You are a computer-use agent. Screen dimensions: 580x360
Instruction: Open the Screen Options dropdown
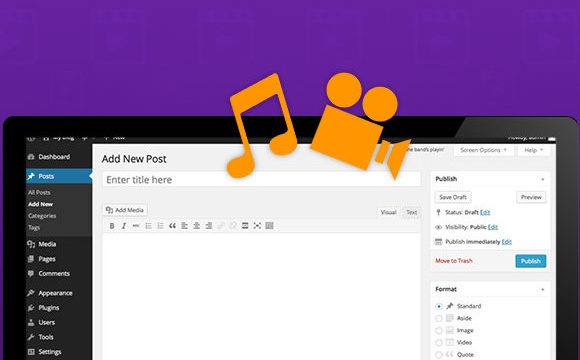[x=483, y=150]
